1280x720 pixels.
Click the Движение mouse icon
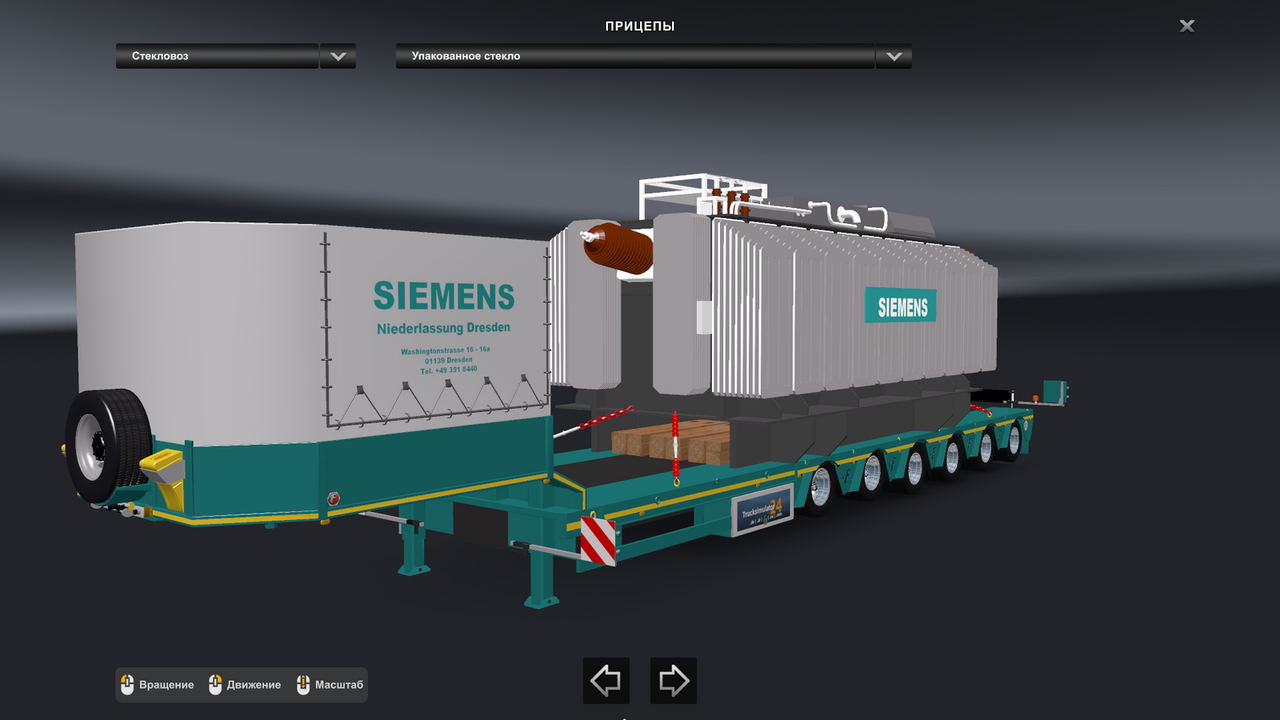tap(215, 685)
